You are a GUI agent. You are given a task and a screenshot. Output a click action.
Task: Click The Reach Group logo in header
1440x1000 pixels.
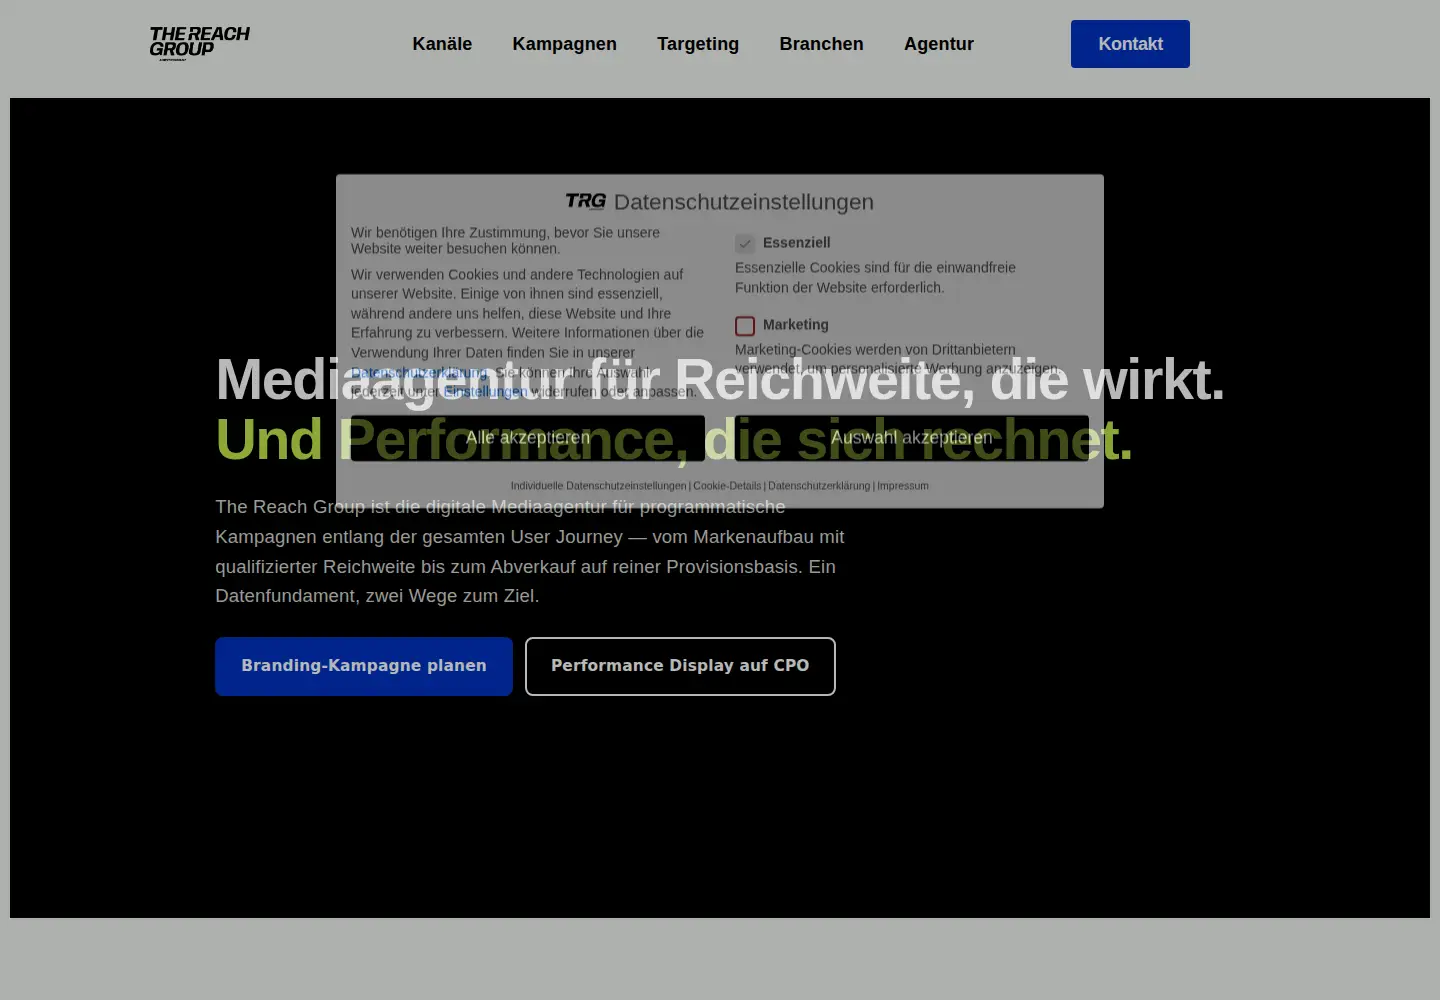click(199, 43)
